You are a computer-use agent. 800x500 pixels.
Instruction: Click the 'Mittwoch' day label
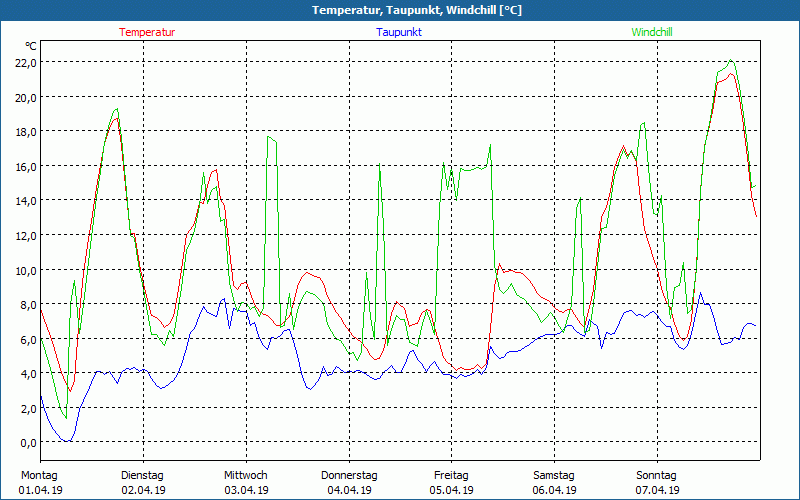(x=245, y=476)
